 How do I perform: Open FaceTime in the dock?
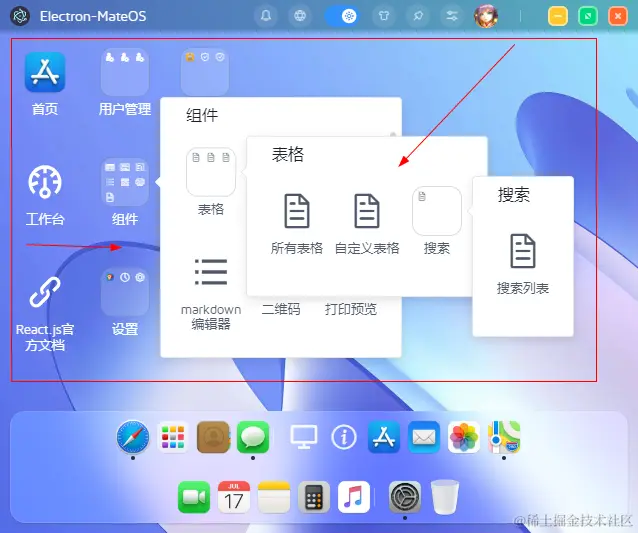coord(194,497)
